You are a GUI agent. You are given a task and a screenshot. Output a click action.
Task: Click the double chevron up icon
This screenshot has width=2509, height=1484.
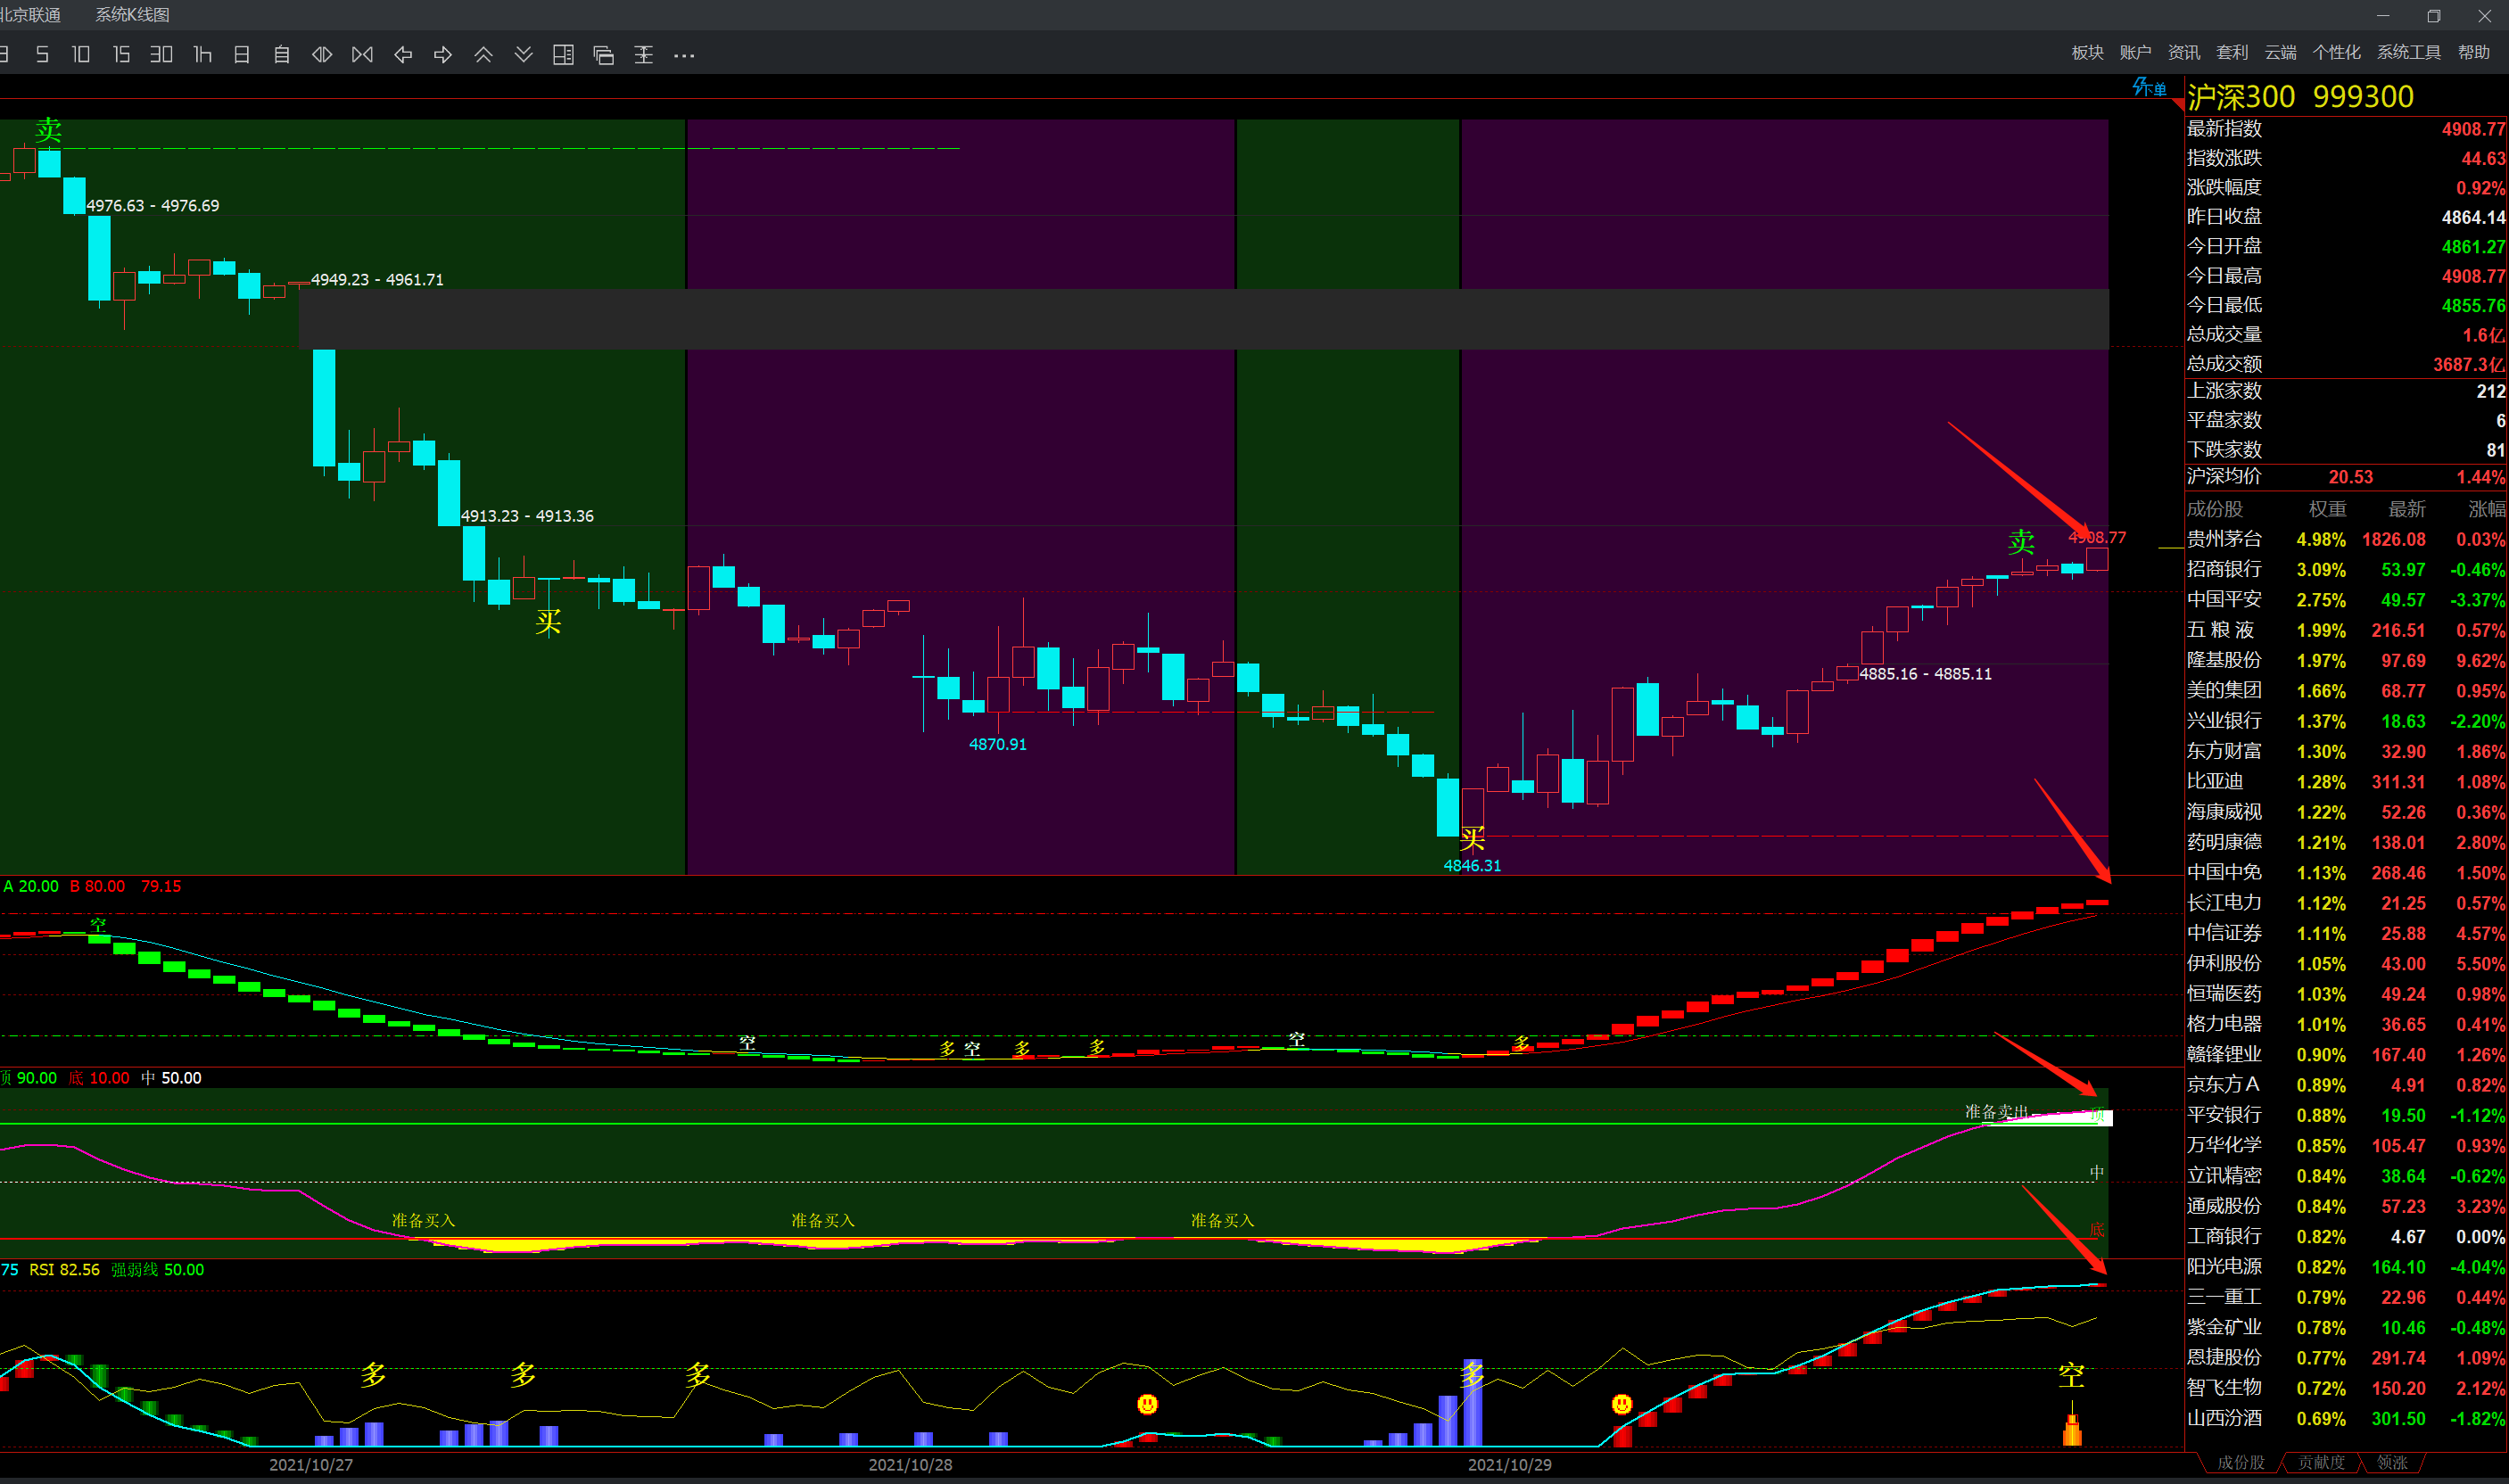tap(483, 55)
